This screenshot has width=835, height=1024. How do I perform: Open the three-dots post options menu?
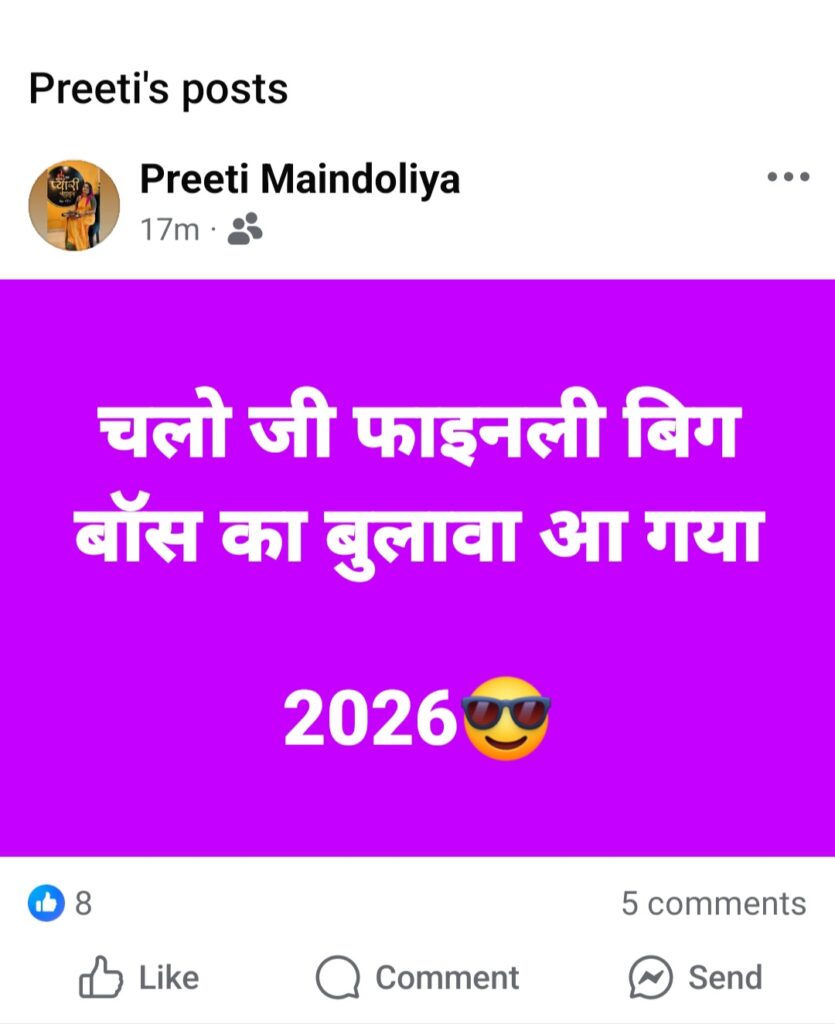click(x=789, y=176)
